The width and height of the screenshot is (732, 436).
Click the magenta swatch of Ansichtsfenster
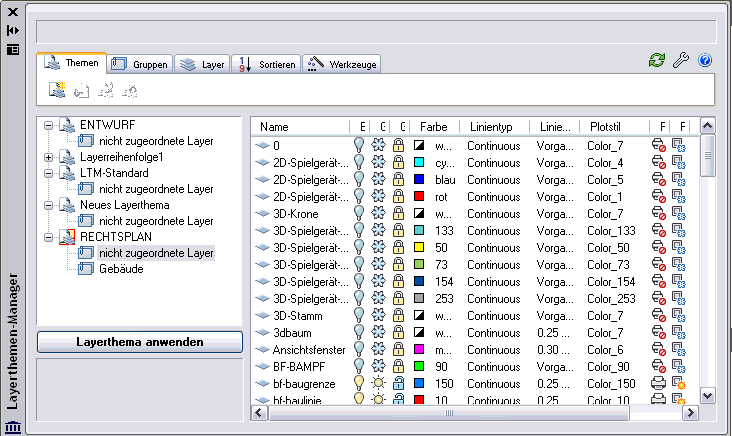[x=419, y=350]
